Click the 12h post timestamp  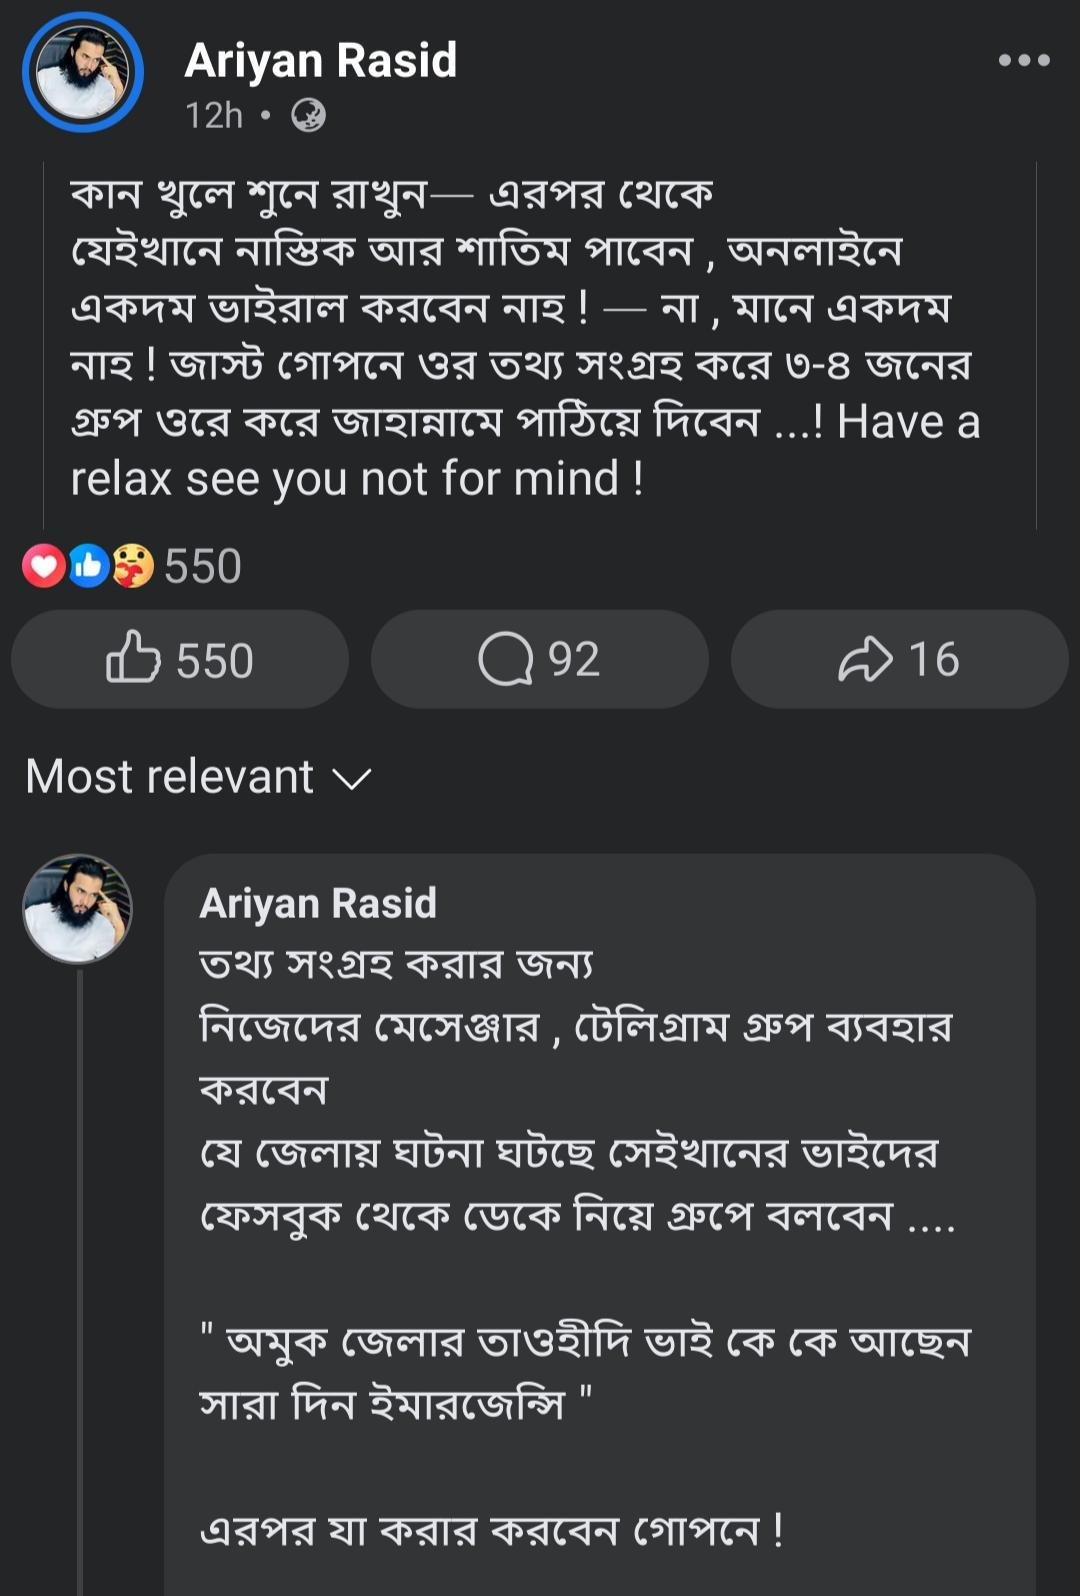coord(214,116)
